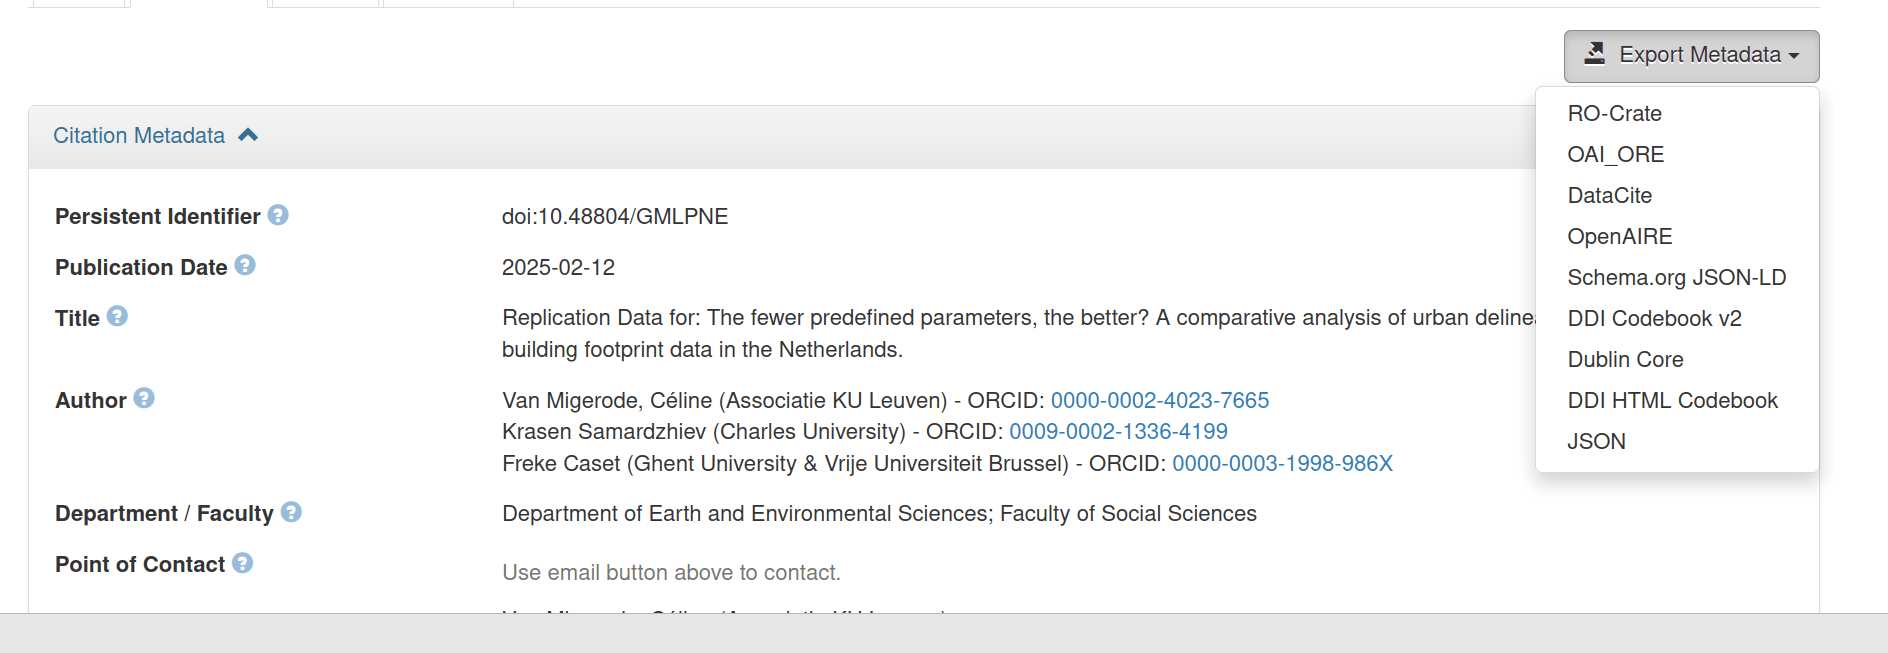Export metadata as JSON
The image size is (1888, 653).
coord(1596,442)
